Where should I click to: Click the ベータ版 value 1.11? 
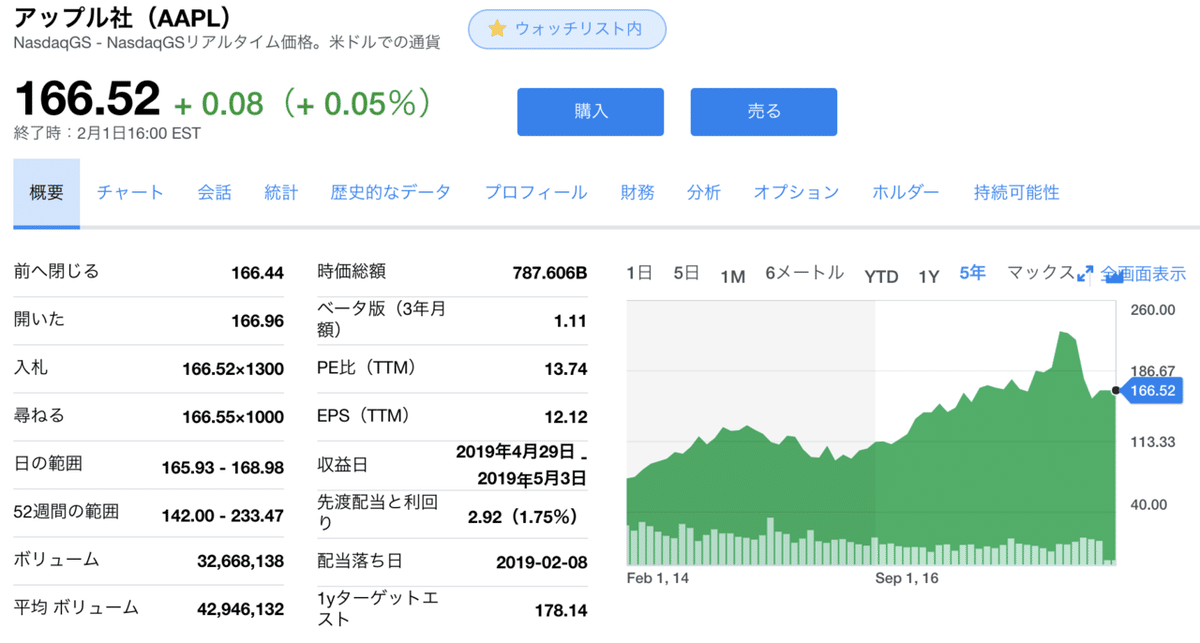click(572, 321)
